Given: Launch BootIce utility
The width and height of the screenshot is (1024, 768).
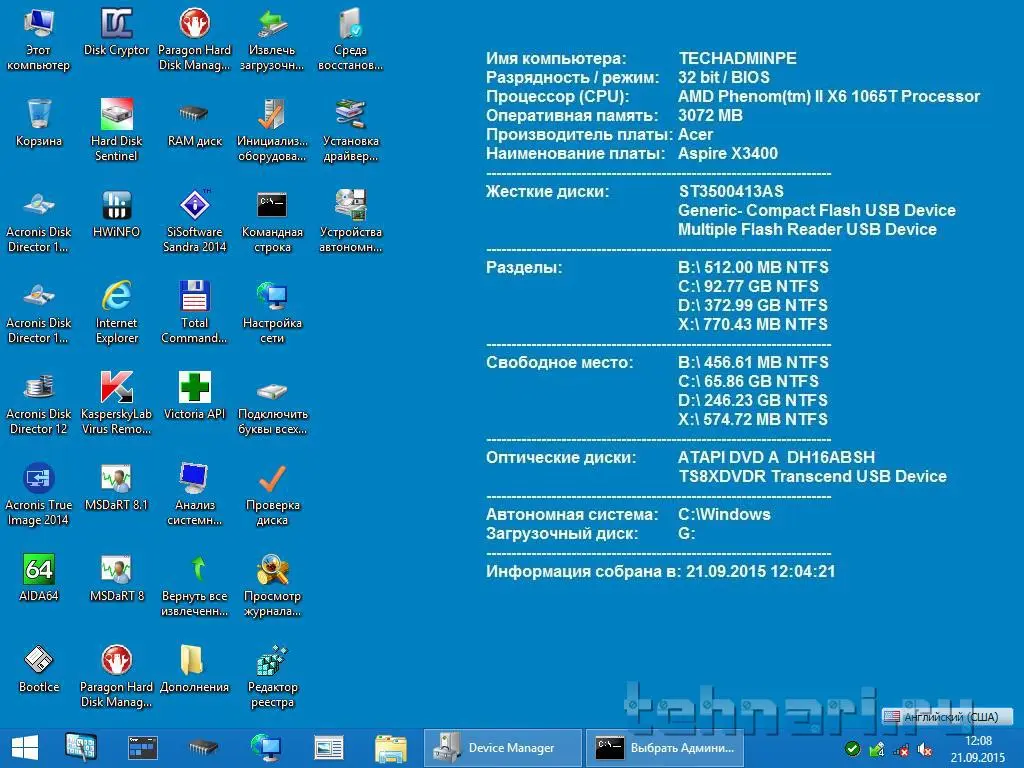Looking at the screenshot, I should (38, 661).
